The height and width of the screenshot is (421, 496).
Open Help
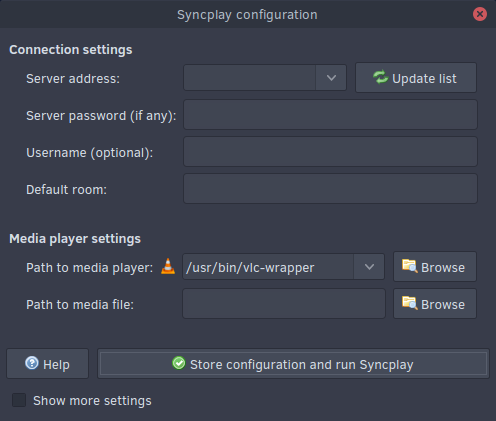pos(47,364)
